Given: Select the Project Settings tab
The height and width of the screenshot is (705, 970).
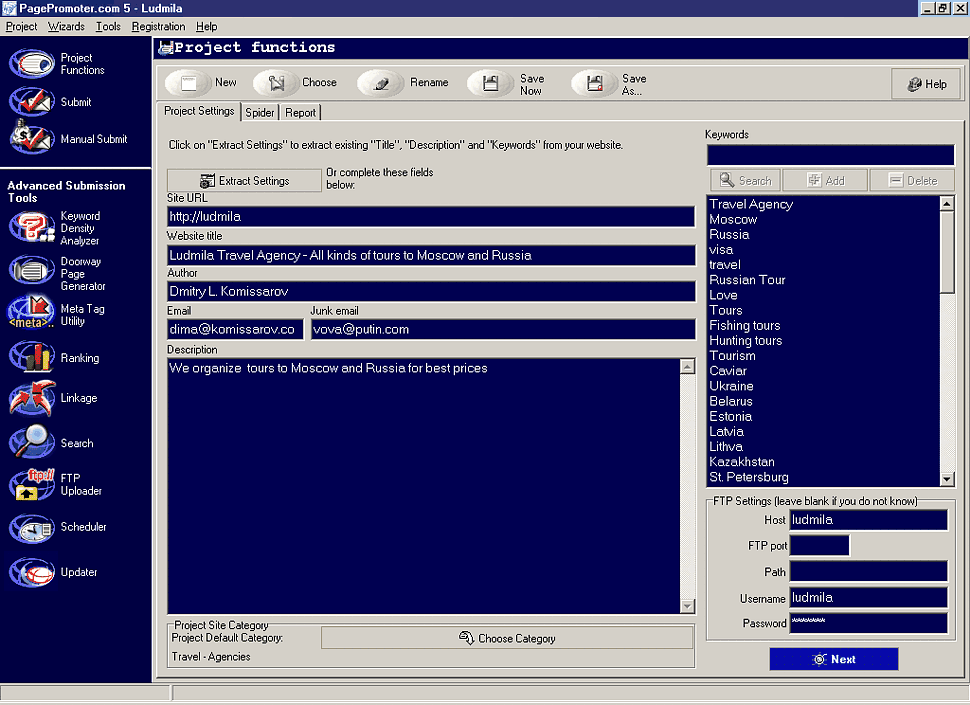Looking at the screenshot, I should tap(199, 111).
